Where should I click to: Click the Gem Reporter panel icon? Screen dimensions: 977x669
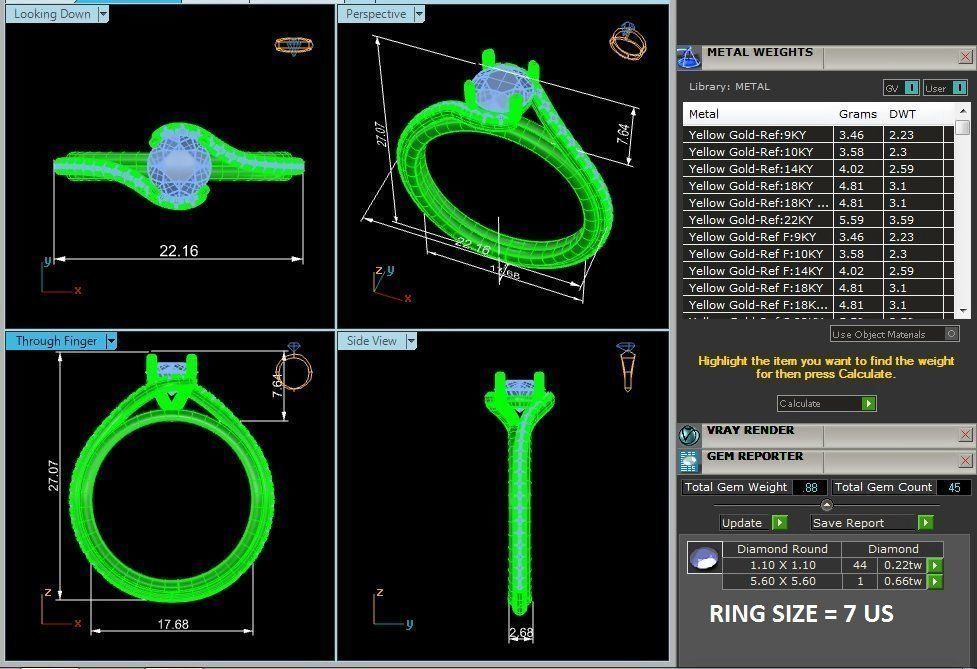tap(689, 461)
